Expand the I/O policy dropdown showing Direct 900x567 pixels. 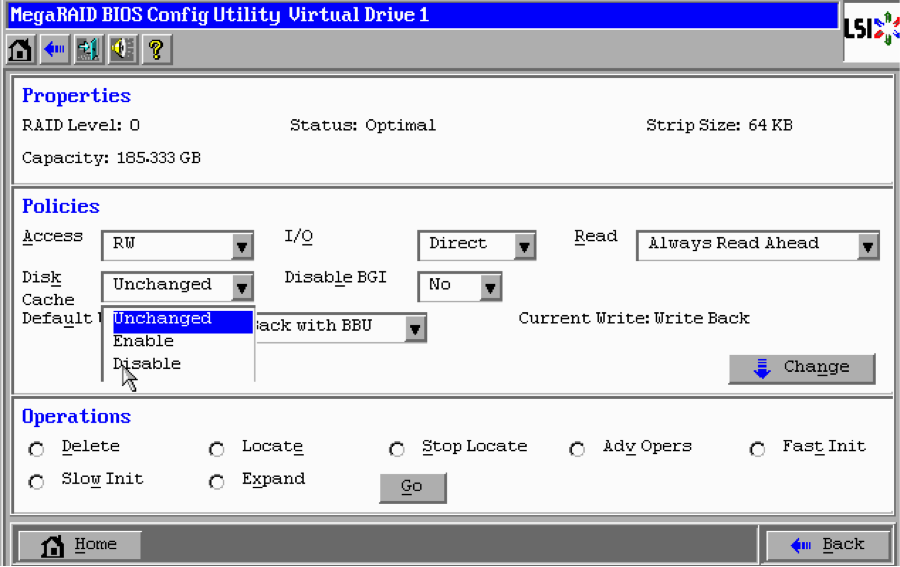[x=524, y=246]
